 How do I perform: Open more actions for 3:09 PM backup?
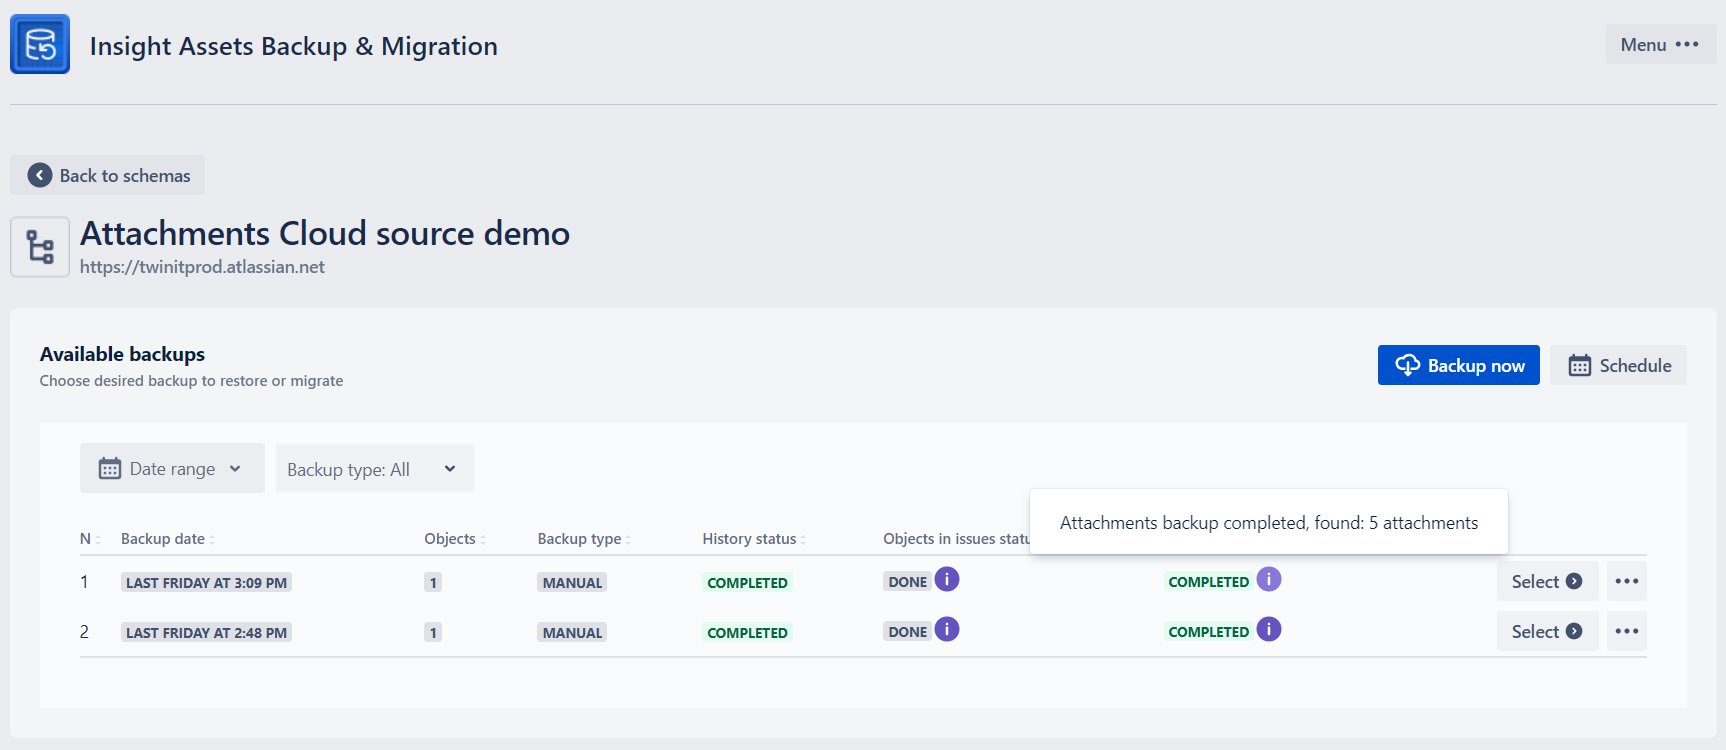(1627, 581)
